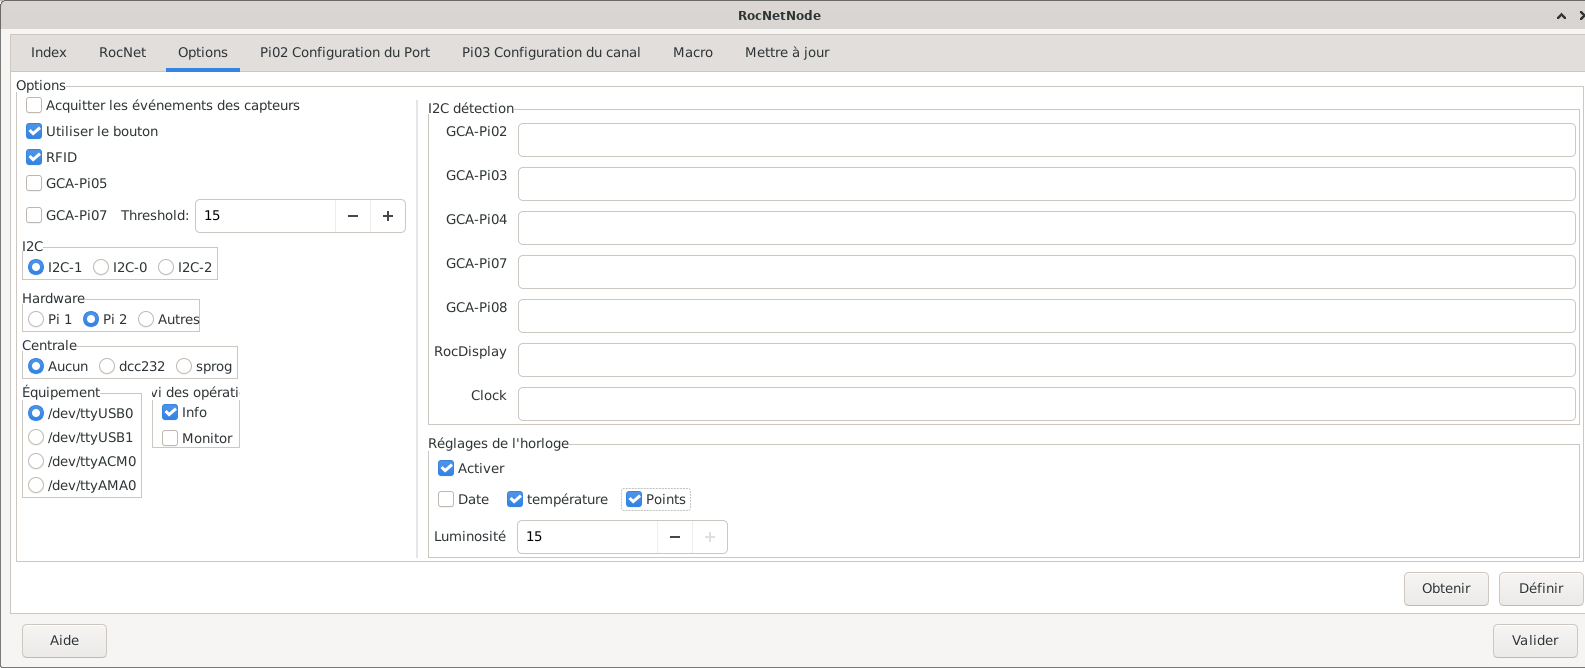Screen dimensions: 1585x668
Task: Select the I2C-0 radio button
Action: click(101, 267)
